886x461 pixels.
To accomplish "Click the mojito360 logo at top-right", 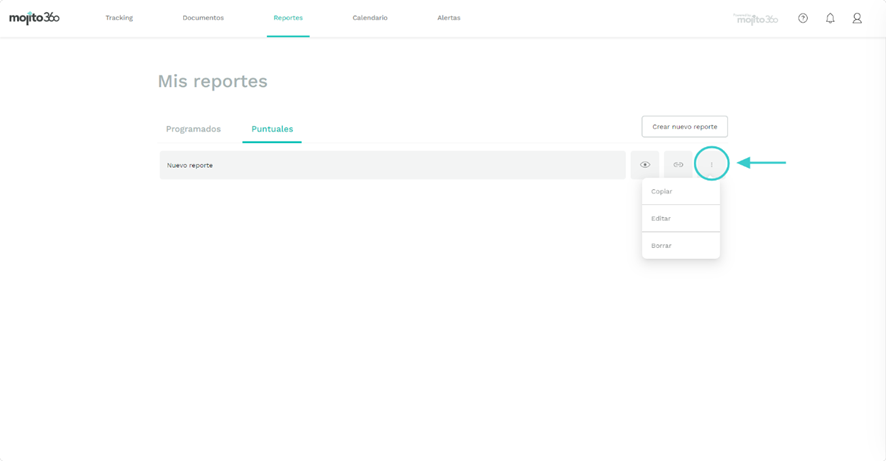I will coord(756,19).
